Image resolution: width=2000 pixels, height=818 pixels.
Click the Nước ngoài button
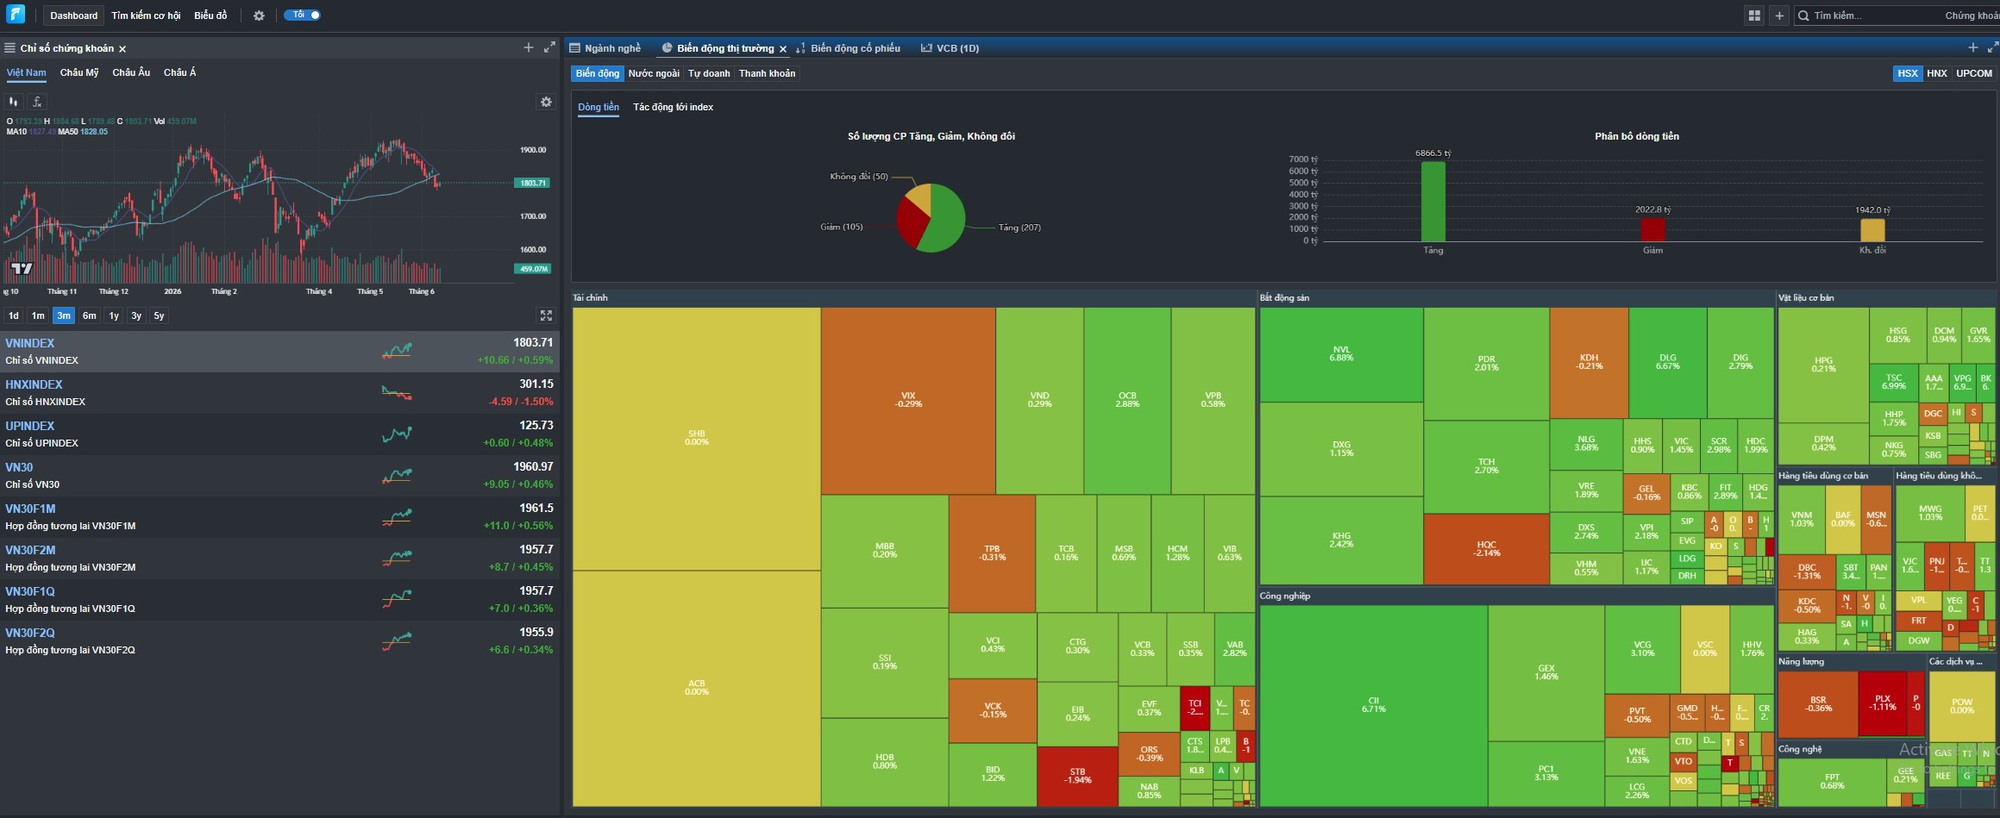point(653,74)
